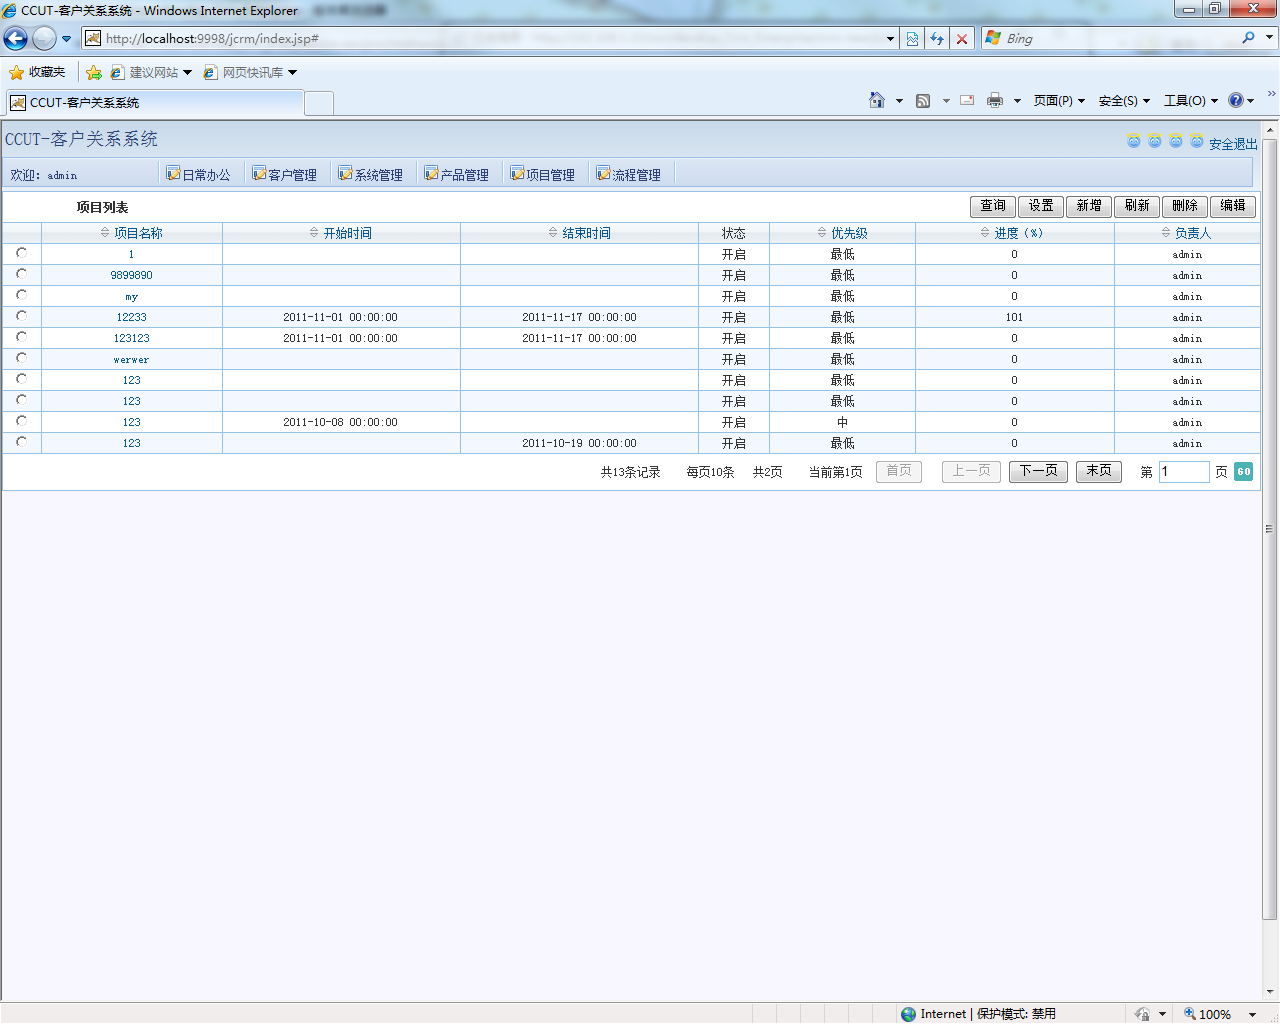Click the Refresh page icon in address bar
Viewport: 1280px width, 1024px height.
(x=937, y=38)
